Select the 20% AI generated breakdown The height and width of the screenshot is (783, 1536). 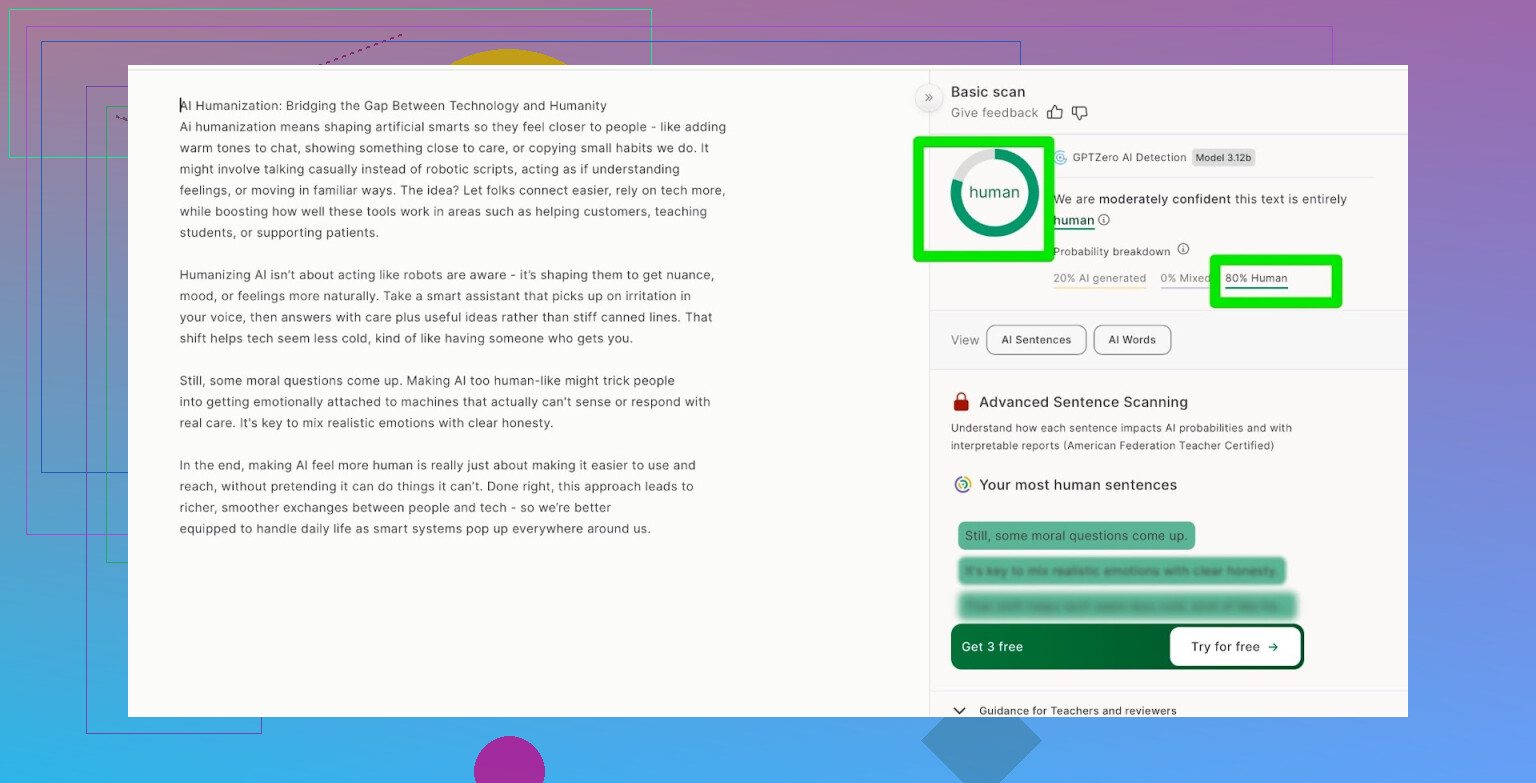[x=1099, y=279]
